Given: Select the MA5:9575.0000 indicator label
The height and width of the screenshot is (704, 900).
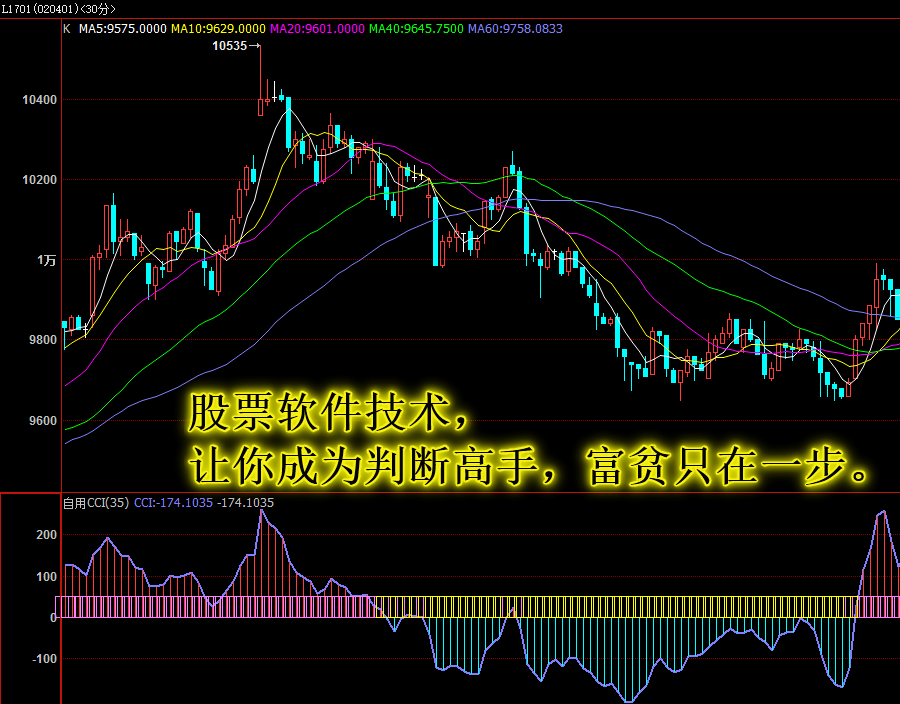Looking at the screenshot, I should click(x=122, y=29).
